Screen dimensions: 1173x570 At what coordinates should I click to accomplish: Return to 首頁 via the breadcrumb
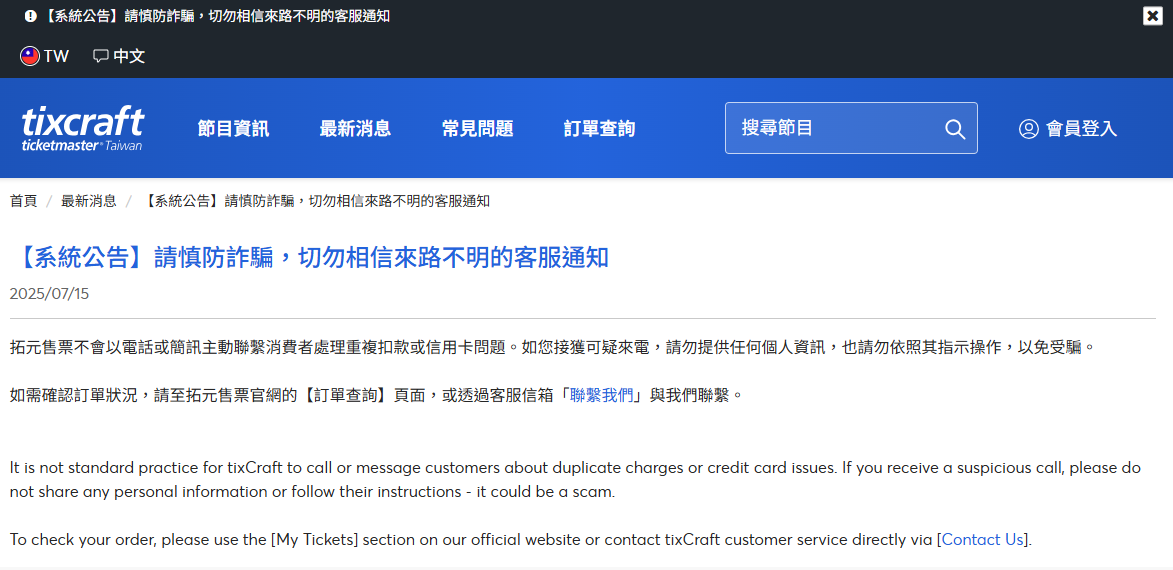click(x=23, y=201)
